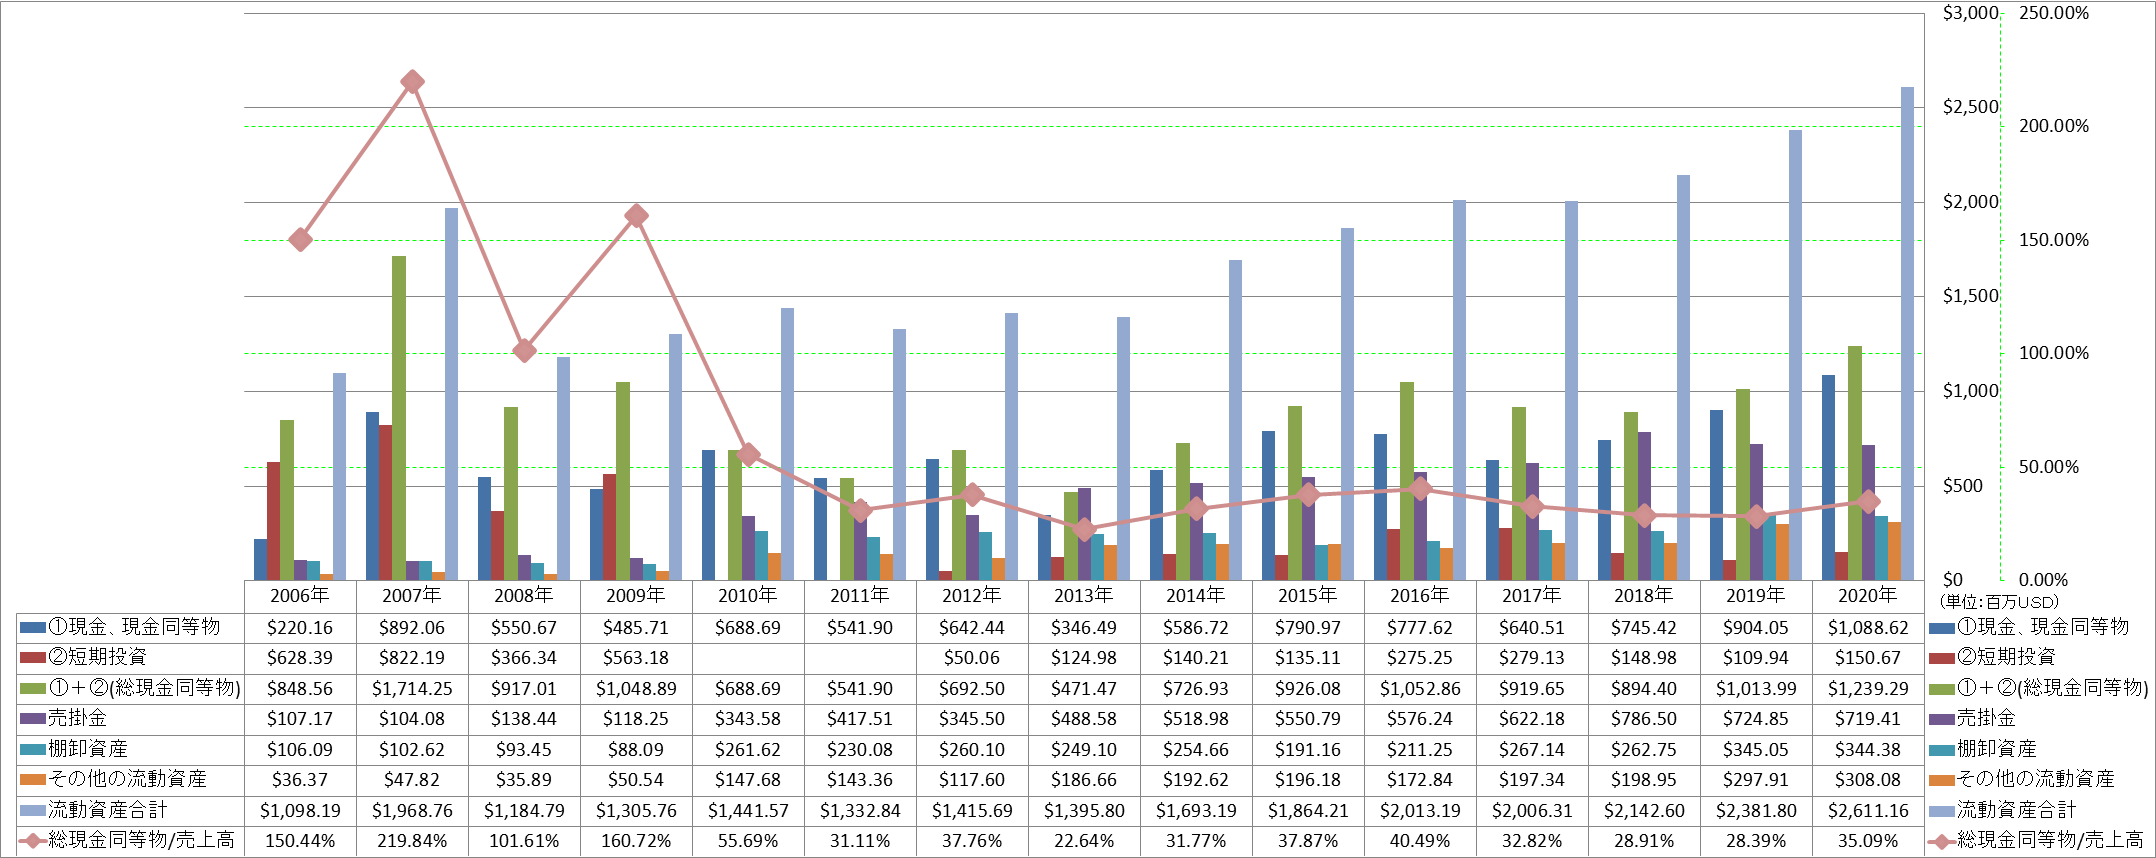The image size is (2156, 858).
Task: Click the (単位:百万USD) unit label
Action: (x=1999, y=602)
